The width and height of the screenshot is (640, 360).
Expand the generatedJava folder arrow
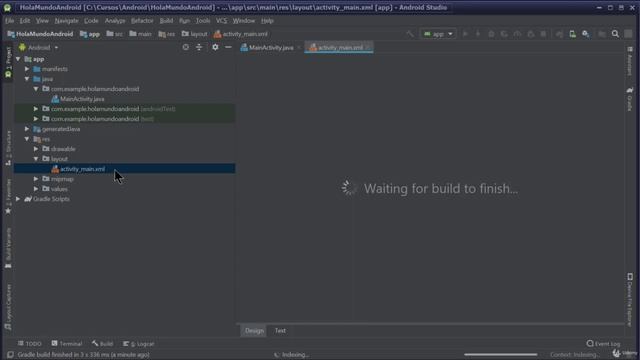pyautogui.click(x=27, y=129)
